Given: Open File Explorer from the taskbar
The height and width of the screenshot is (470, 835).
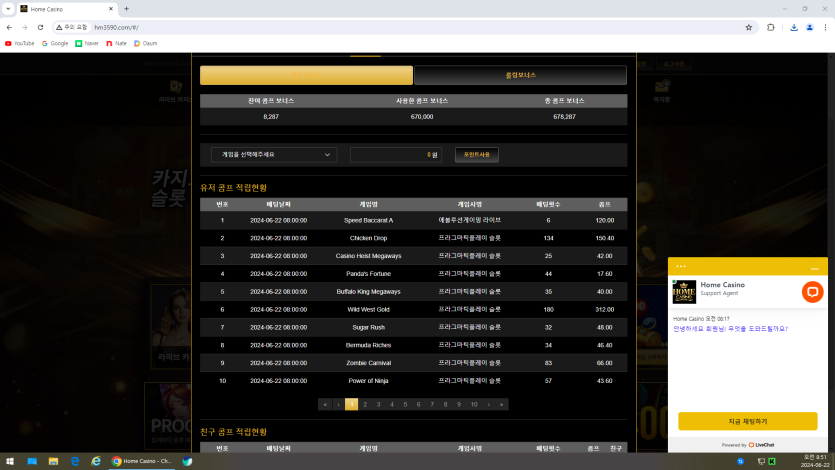Looking at the screenshot, I should coord(53,461).
